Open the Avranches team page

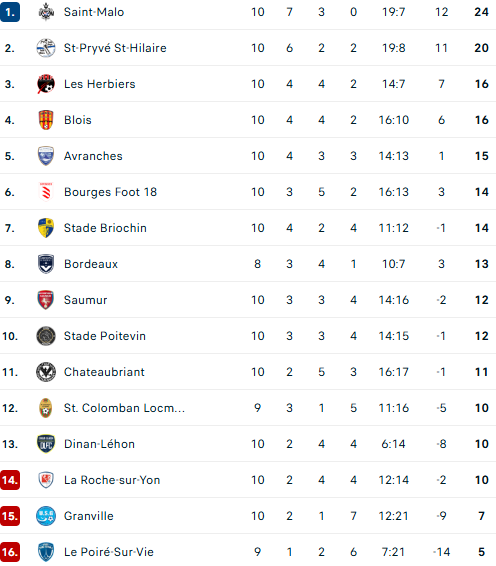point(93,156)
